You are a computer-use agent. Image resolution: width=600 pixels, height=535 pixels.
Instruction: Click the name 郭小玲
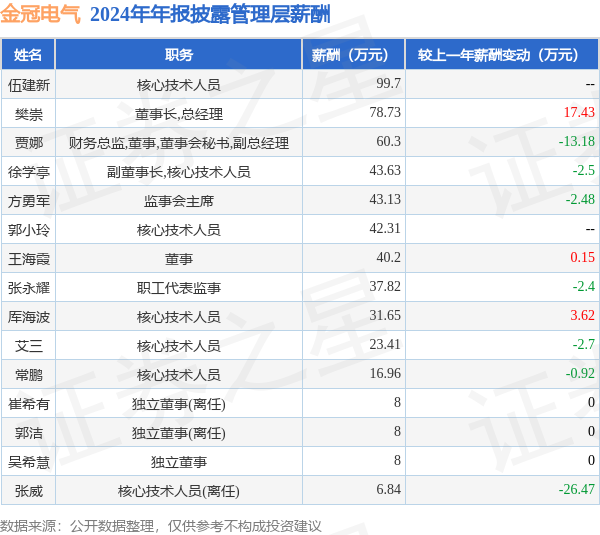29,230
